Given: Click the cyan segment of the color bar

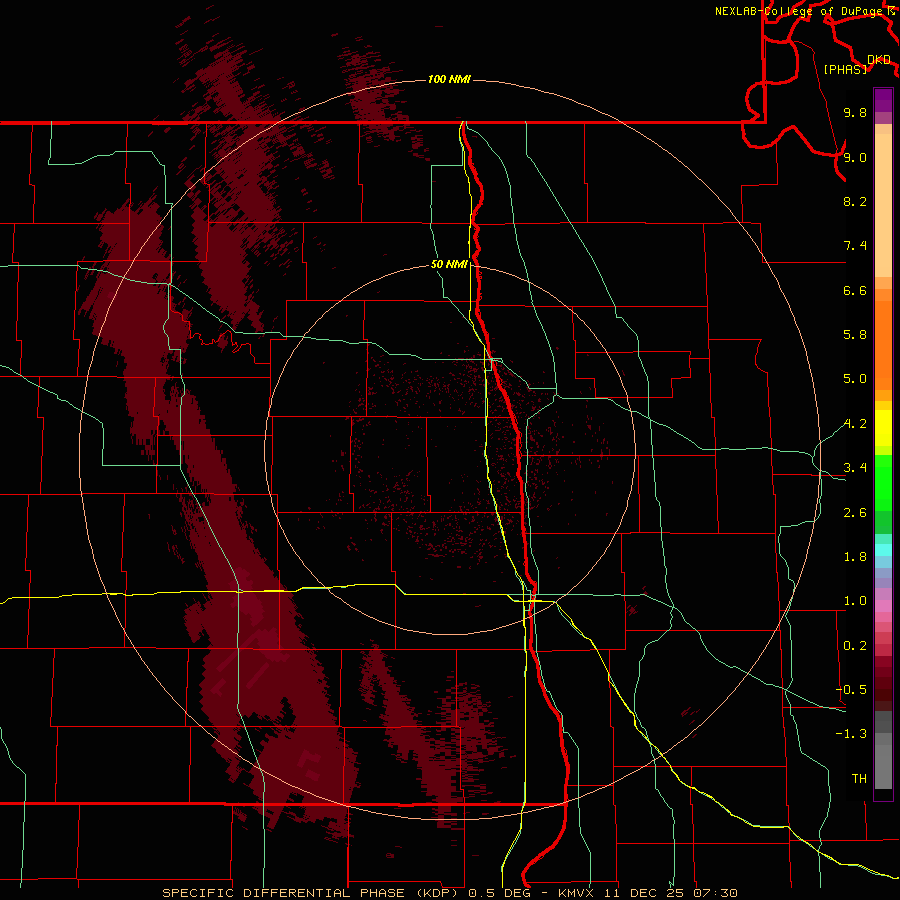Looking at the screenshot, I should coord(883,550).
